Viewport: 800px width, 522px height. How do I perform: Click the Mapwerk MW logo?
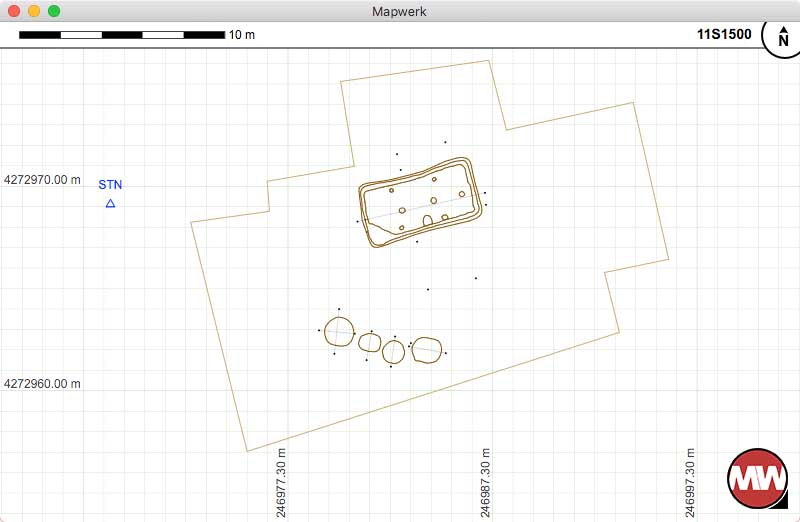pyautogui.click(x=758, y=479)
